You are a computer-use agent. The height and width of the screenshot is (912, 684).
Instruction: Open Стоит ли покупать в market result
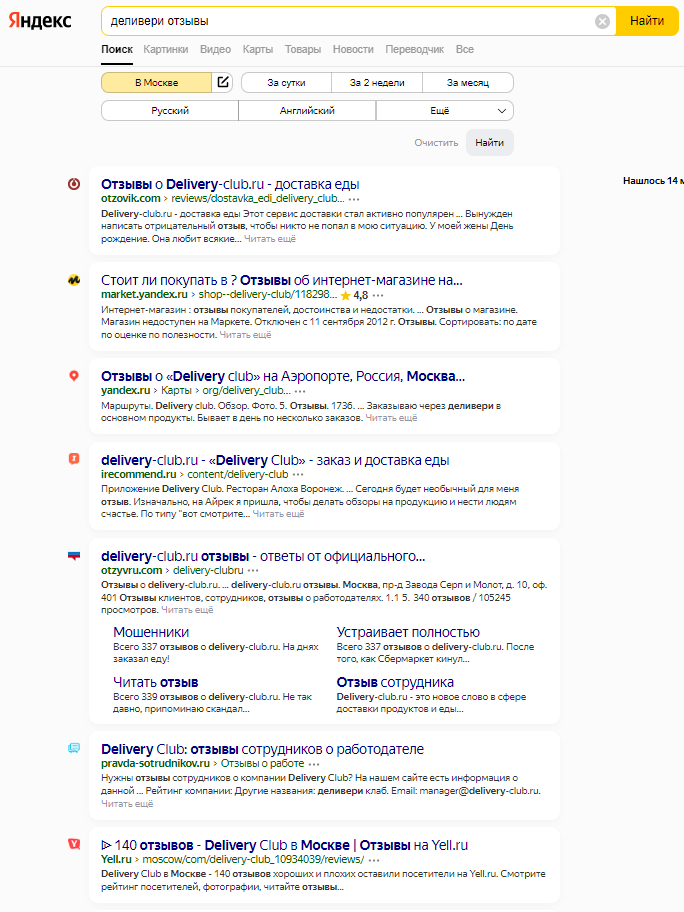click(x=282, y=280)
